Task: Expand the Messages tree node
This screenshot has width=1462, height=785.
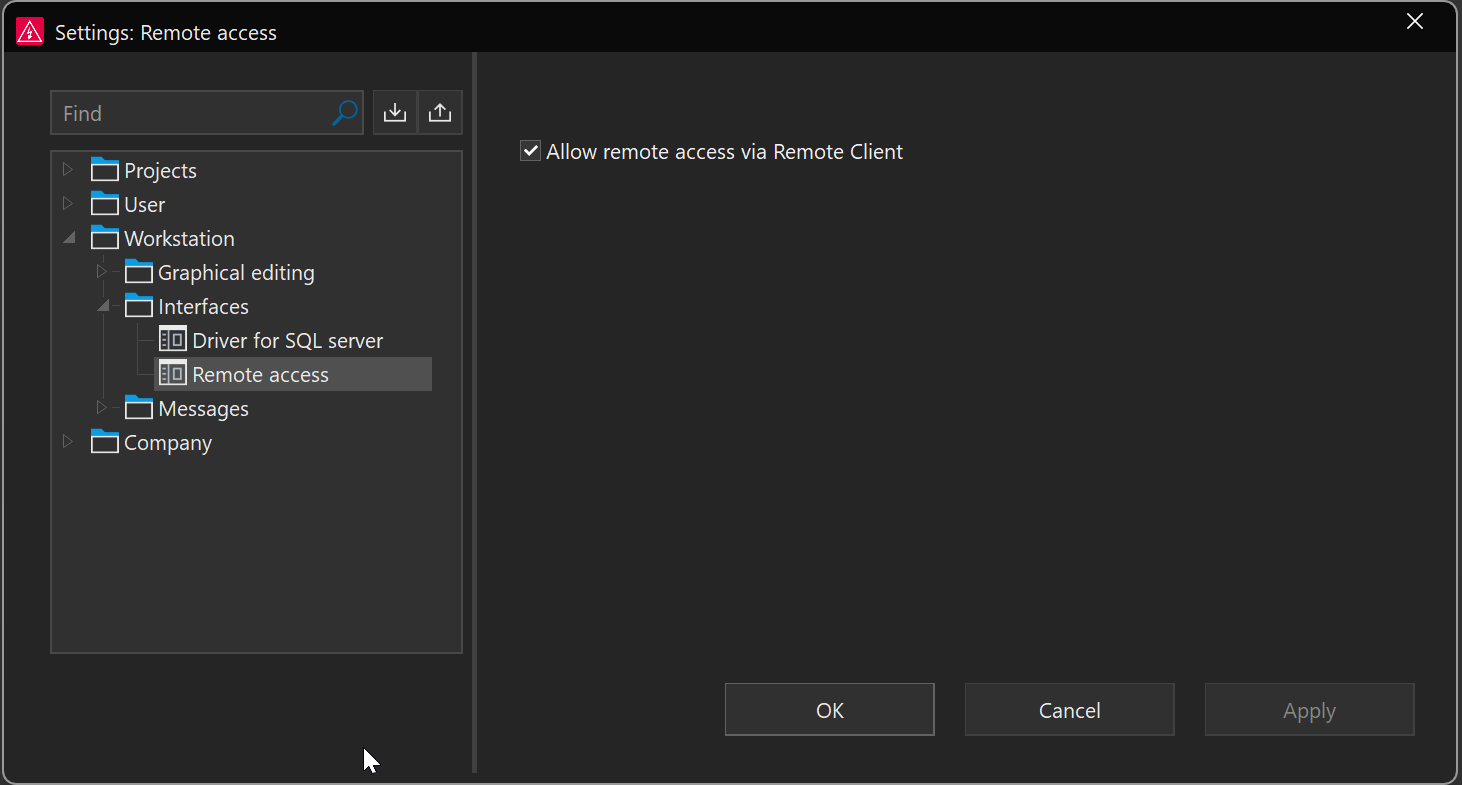Action: 101,408
